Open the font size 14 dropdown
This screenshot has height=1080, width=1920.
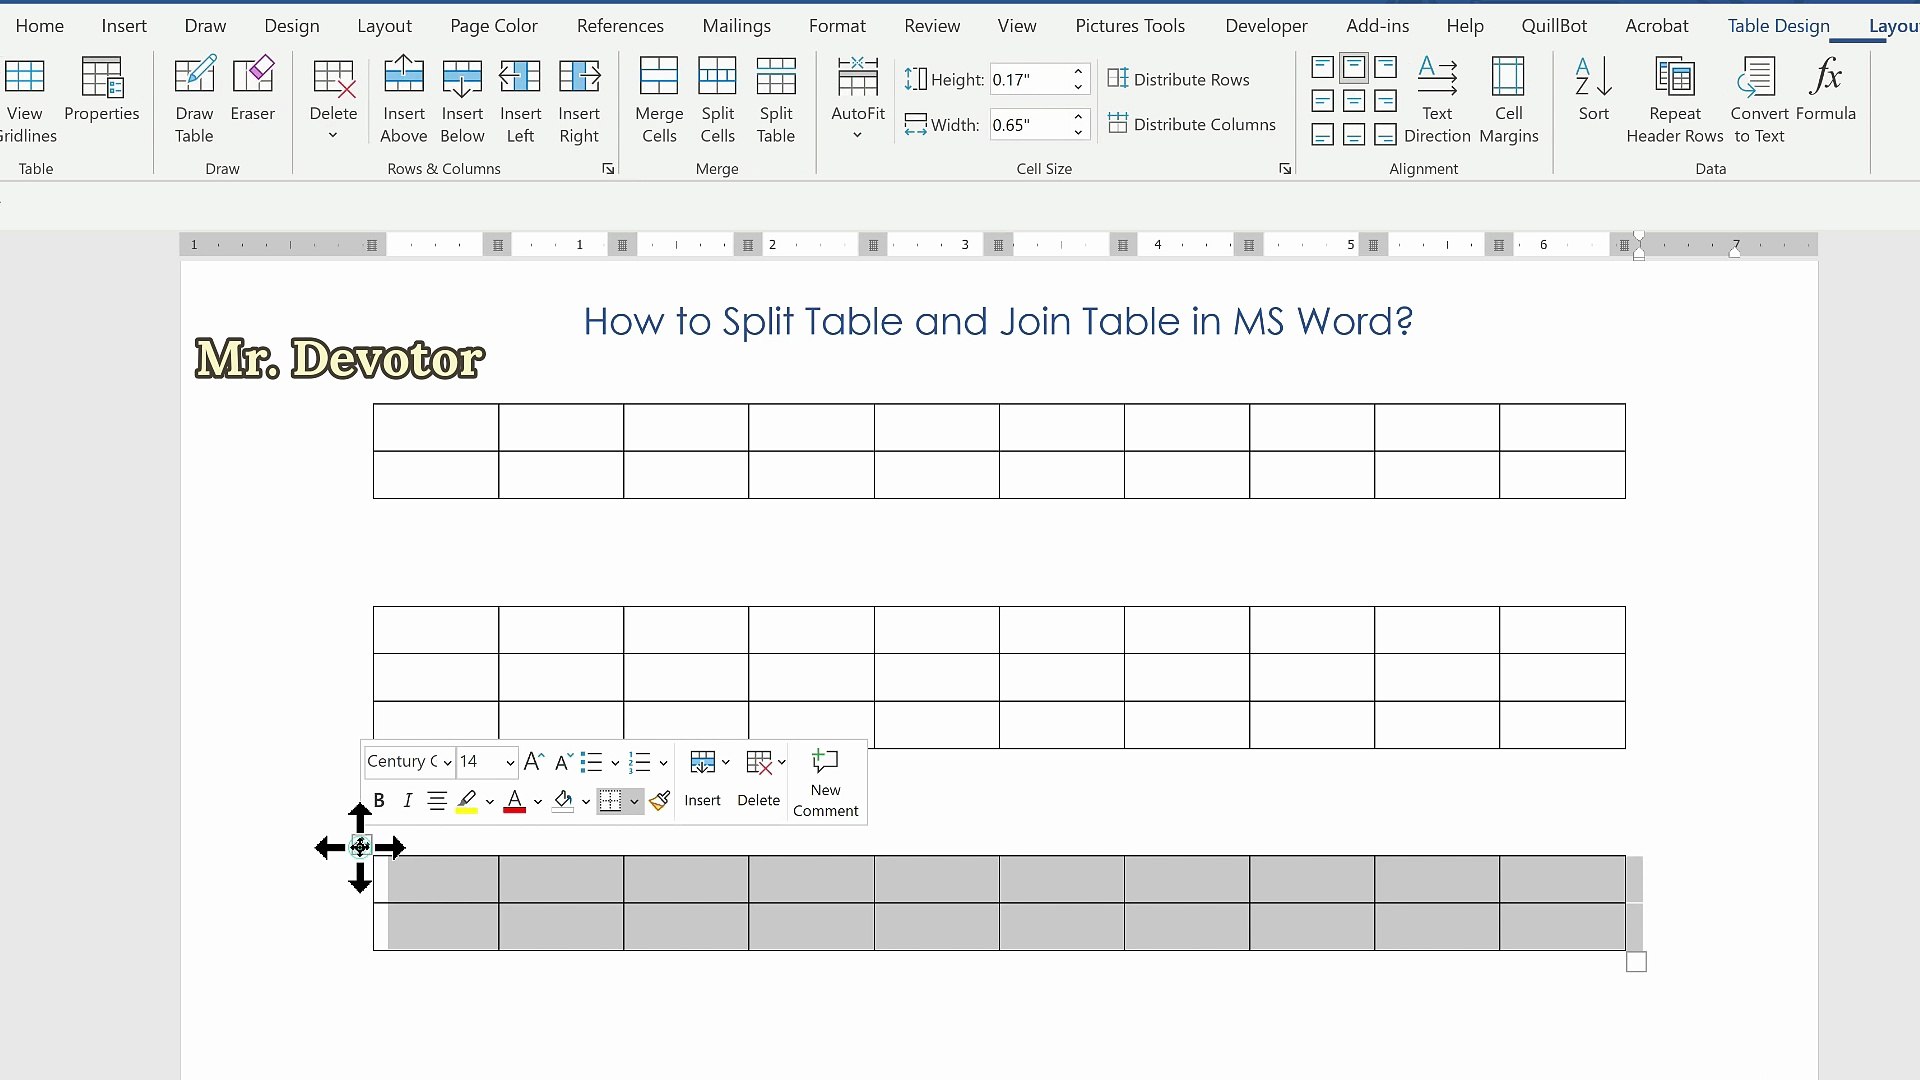pos(509,763)
